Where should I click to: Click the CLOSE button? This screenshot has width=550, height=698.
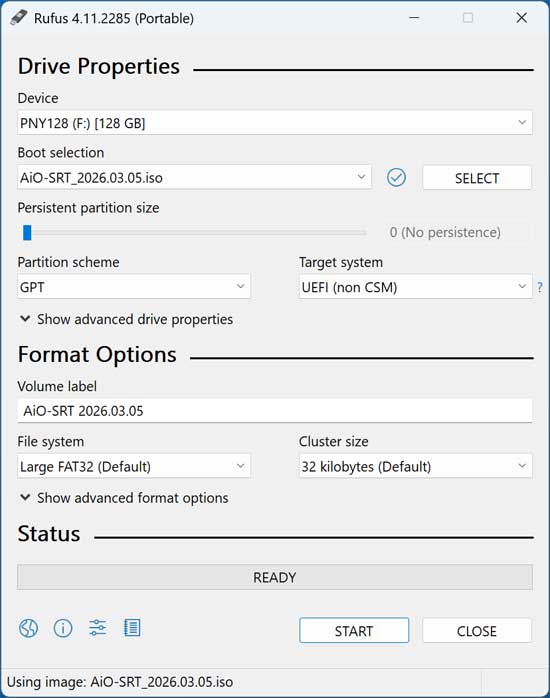tap(477, 630)
